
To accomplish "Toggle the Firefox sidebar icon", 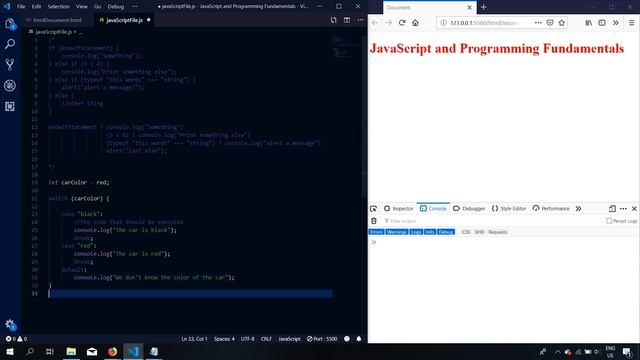I will coord(602,23).
